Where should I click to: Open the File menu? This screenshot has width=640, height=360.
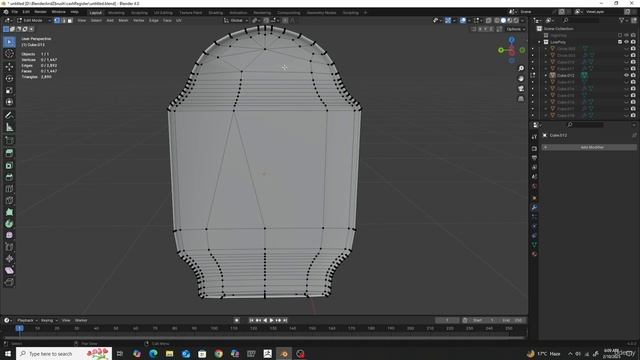15,12
